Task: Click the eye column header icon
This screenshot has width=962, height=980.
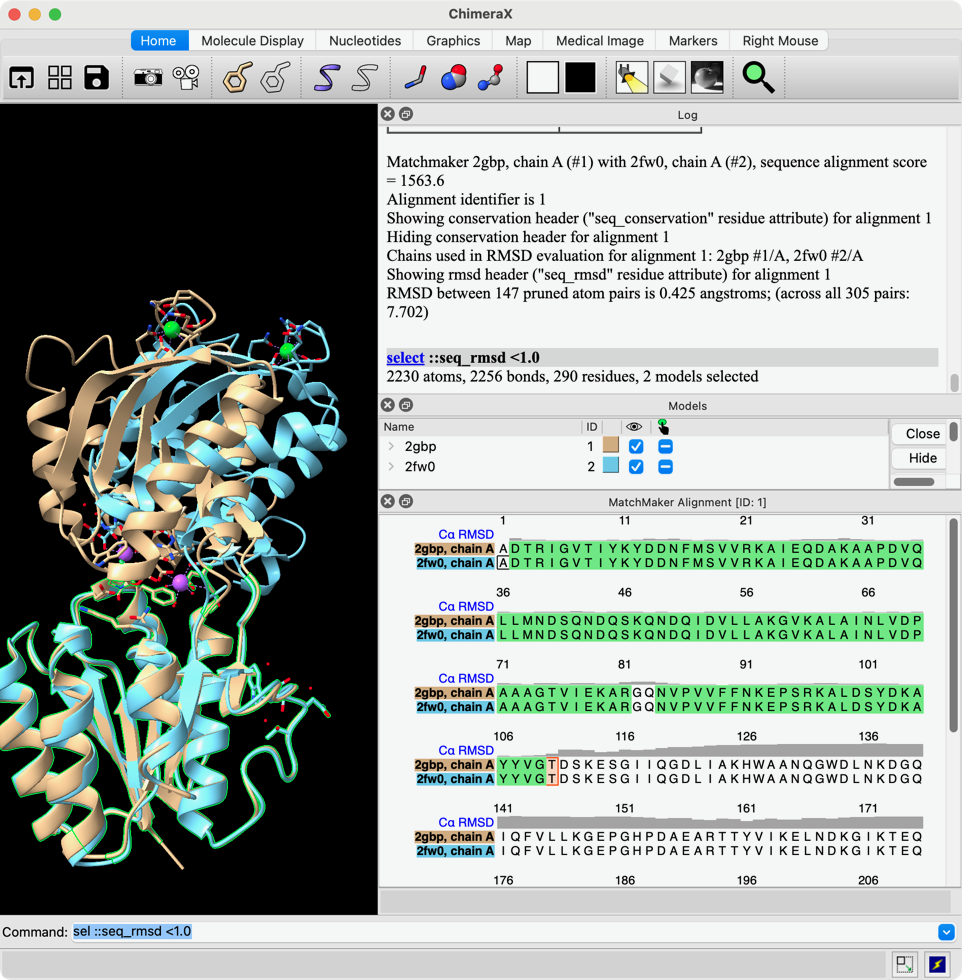Action: 634,427
